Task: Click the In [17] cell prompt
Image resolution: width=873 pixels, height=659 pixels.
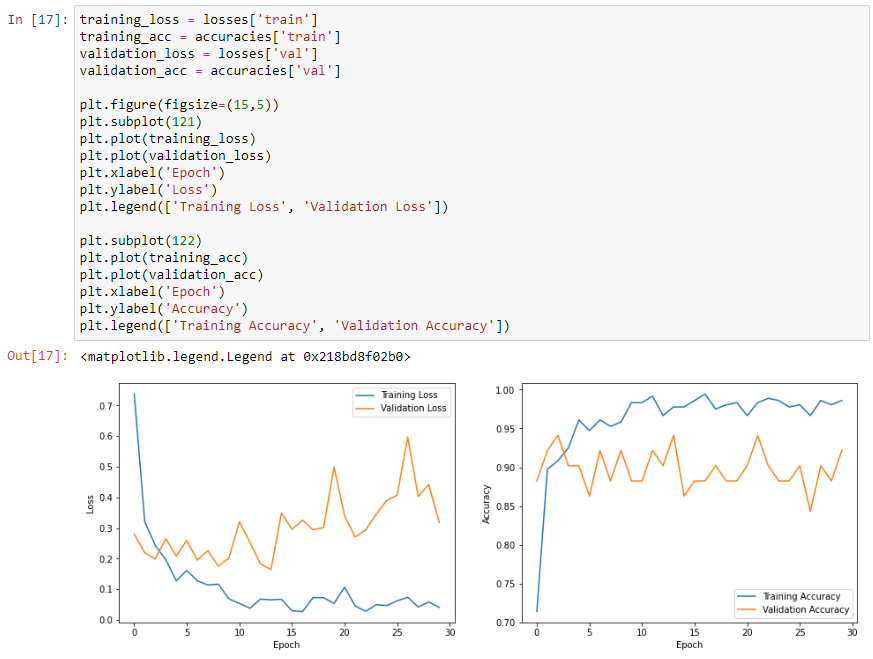Action: coord(38,20)
